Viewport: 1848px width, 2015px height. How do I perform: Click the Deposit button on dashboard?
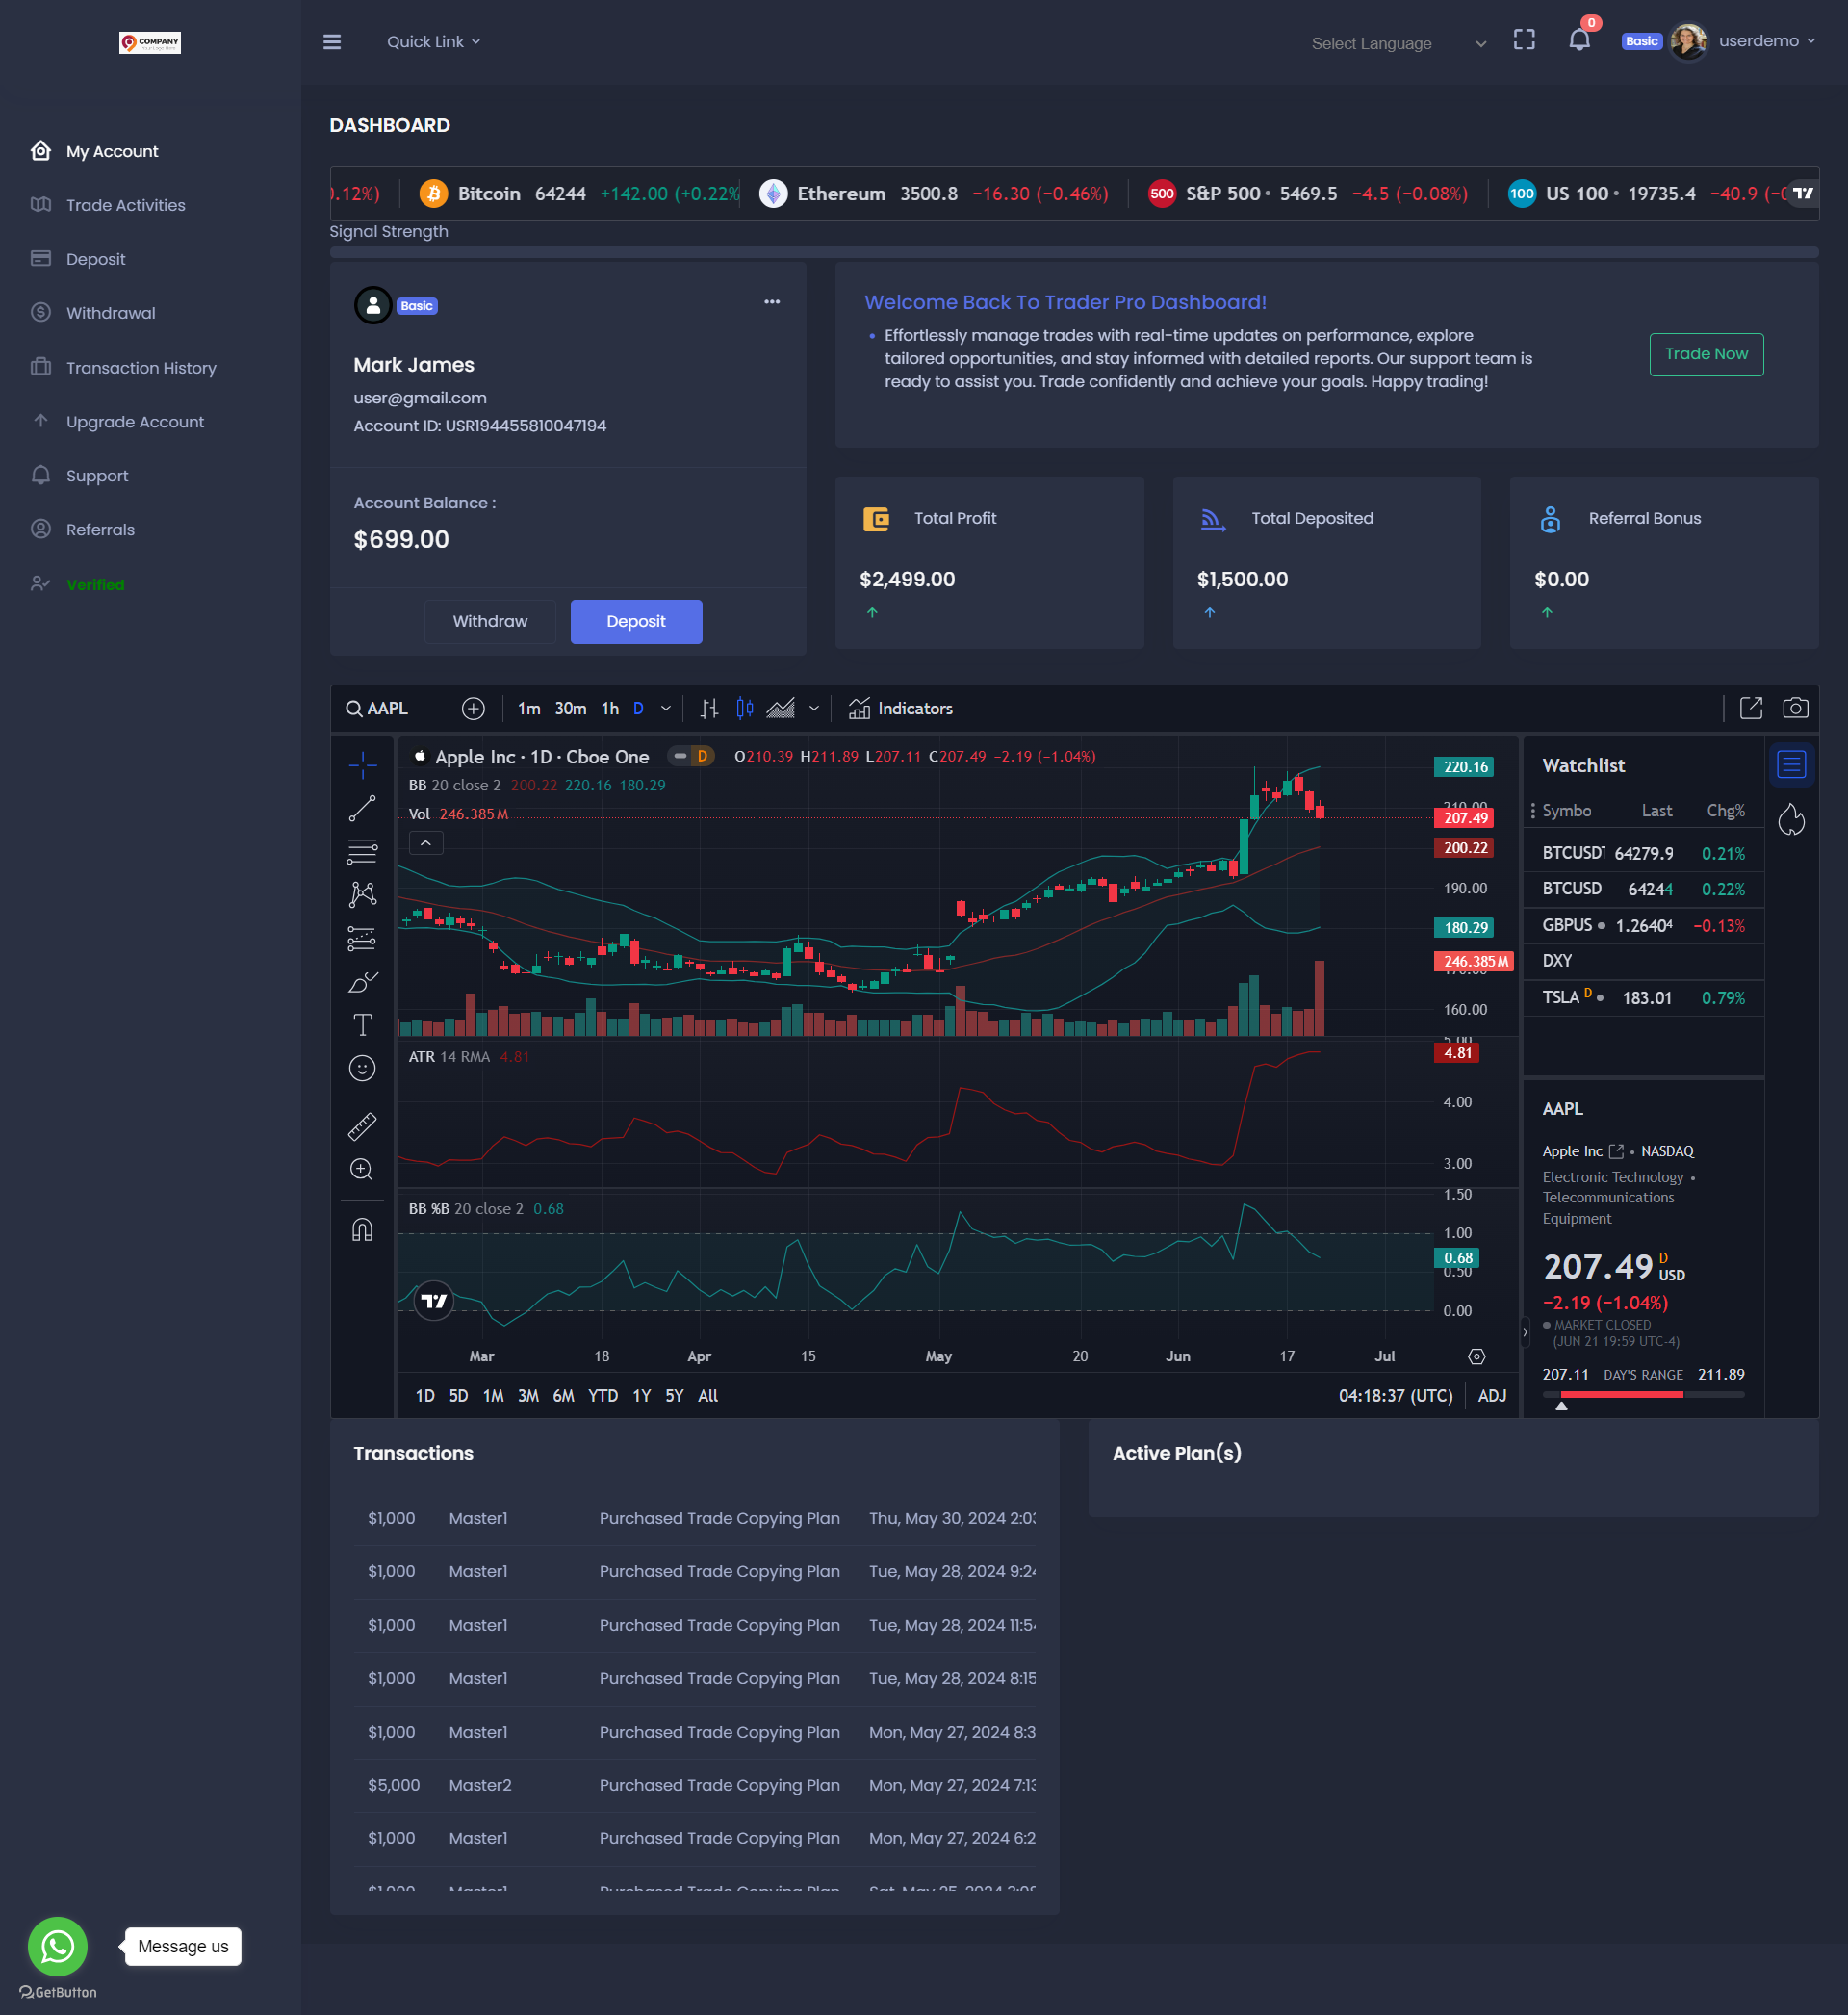pyautogui.click(x=635, y=621)
